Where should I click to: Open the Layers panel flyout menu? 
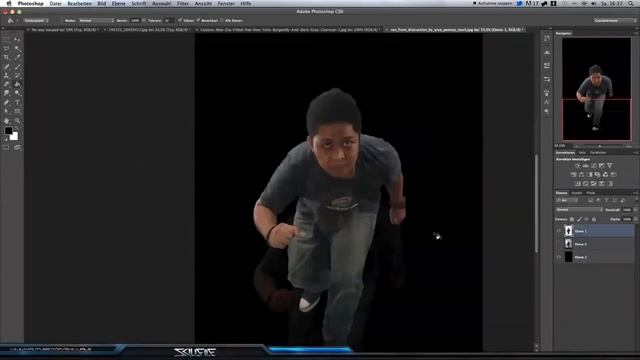click(x=636, y=193)
